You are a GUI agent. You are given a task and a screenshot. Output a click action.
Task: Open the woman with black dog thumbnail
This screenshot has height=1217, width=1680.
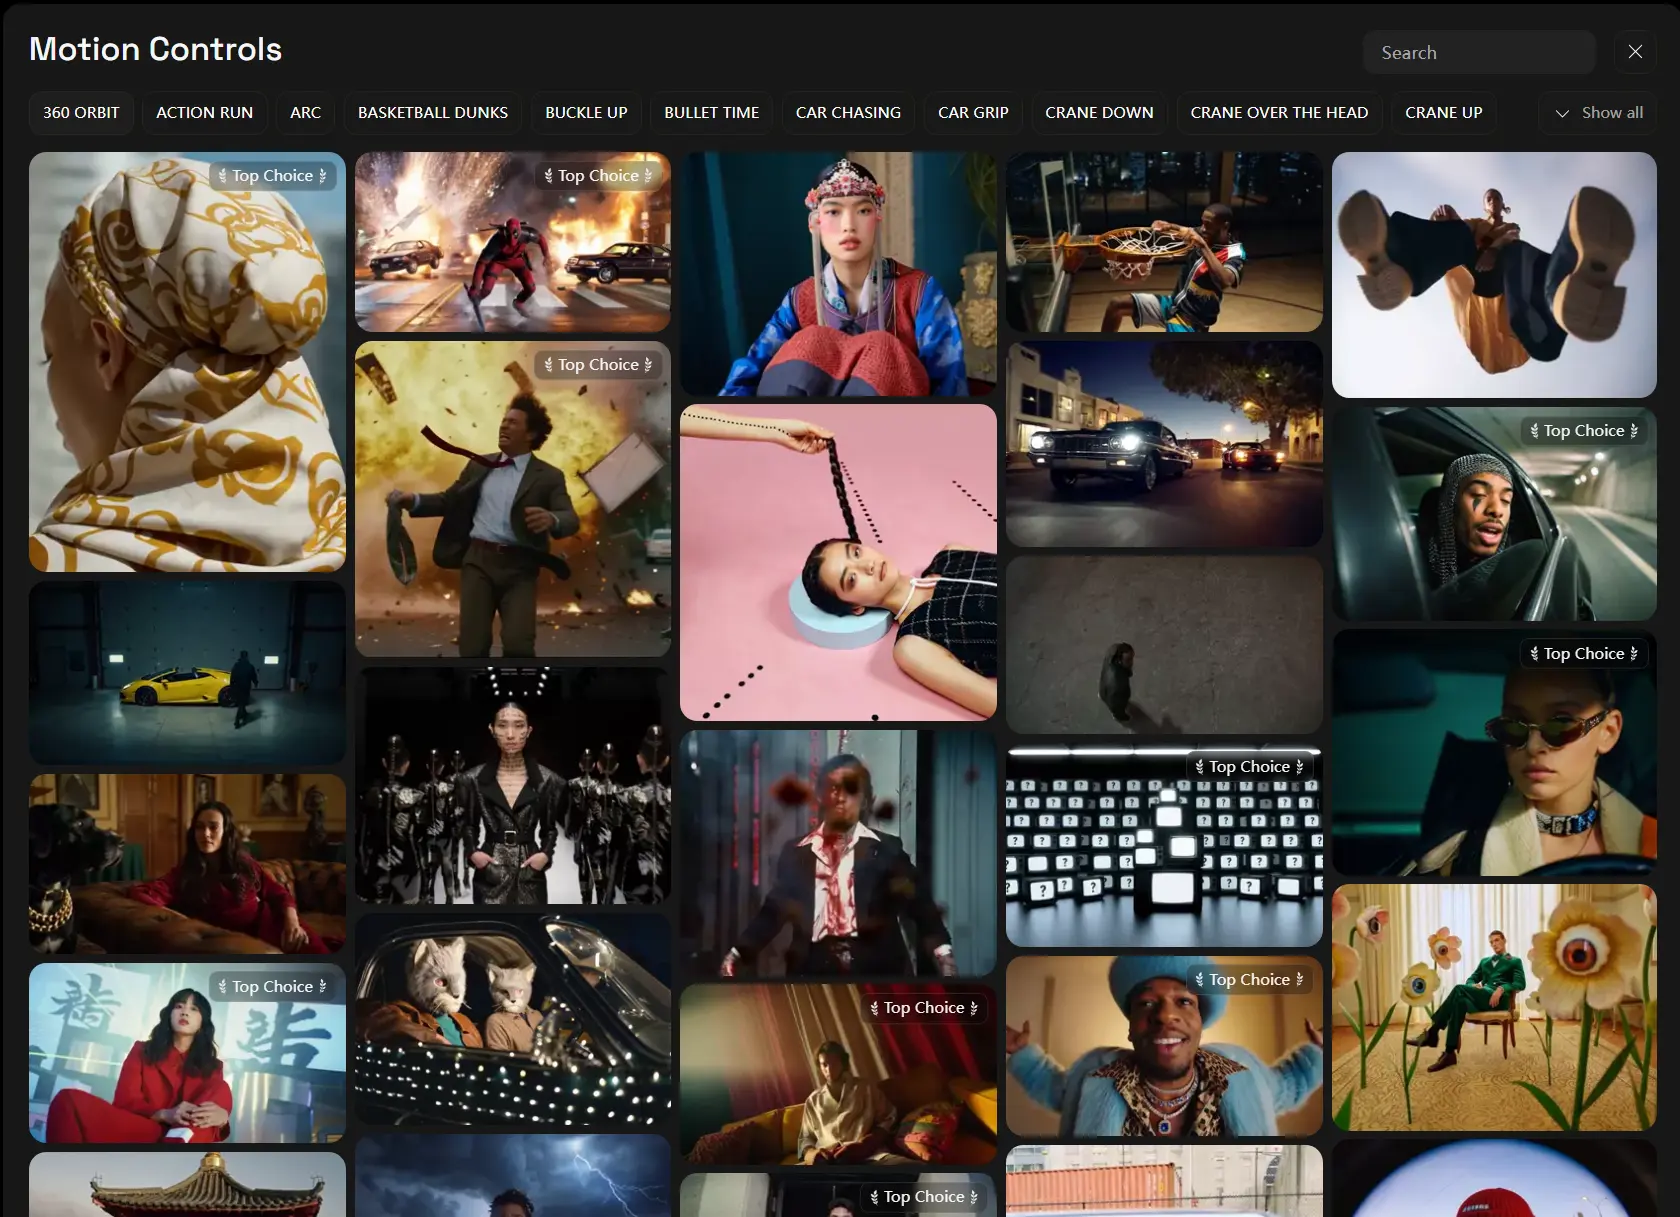(187, 864)
